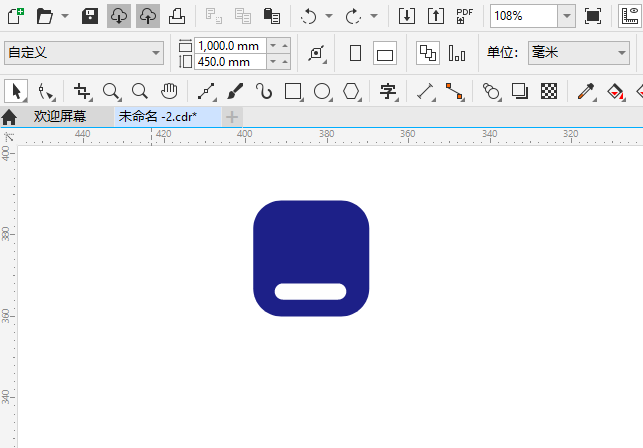Viewport: 643px width, 448px height.
Task: Select the Zoom tool magnifier
Action: (111, 91)
